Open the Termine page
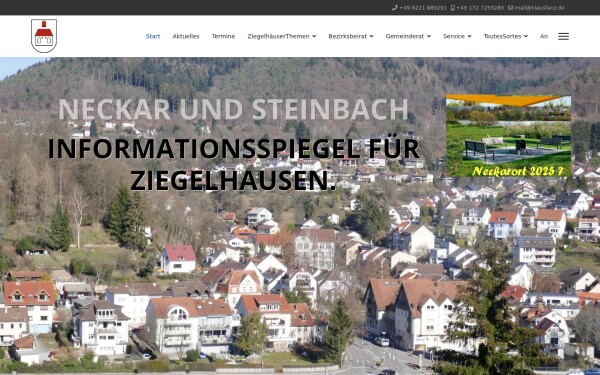Image resolution: width=600 pixels, height=375 pixels. (x=223, y=36)
